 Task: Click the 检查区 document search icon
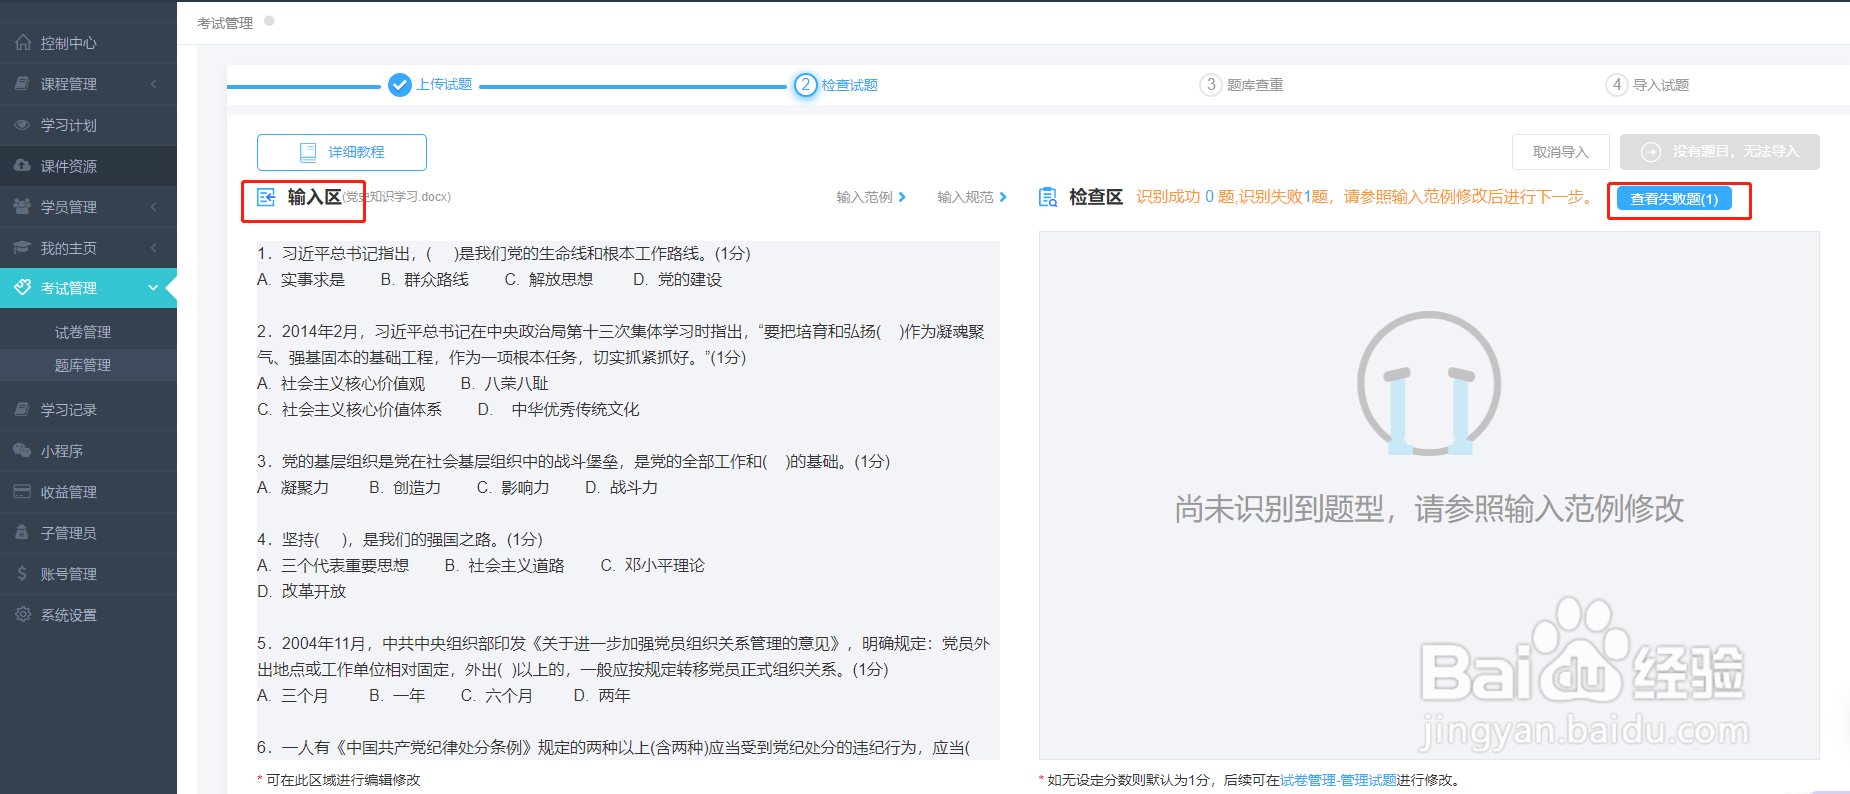[x=1048, y=197]
